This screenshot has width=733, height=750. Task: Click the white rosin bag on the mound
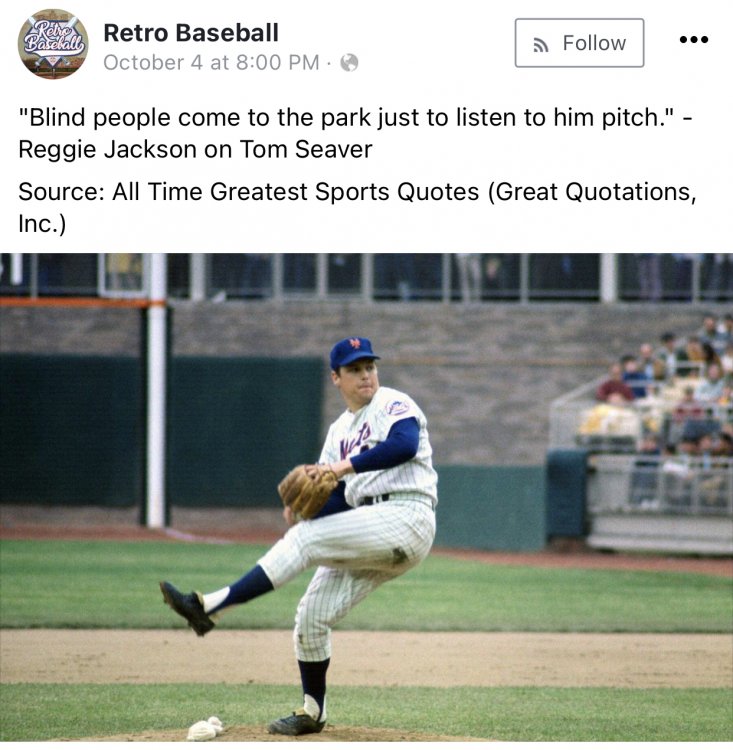(x=205, y=728)
